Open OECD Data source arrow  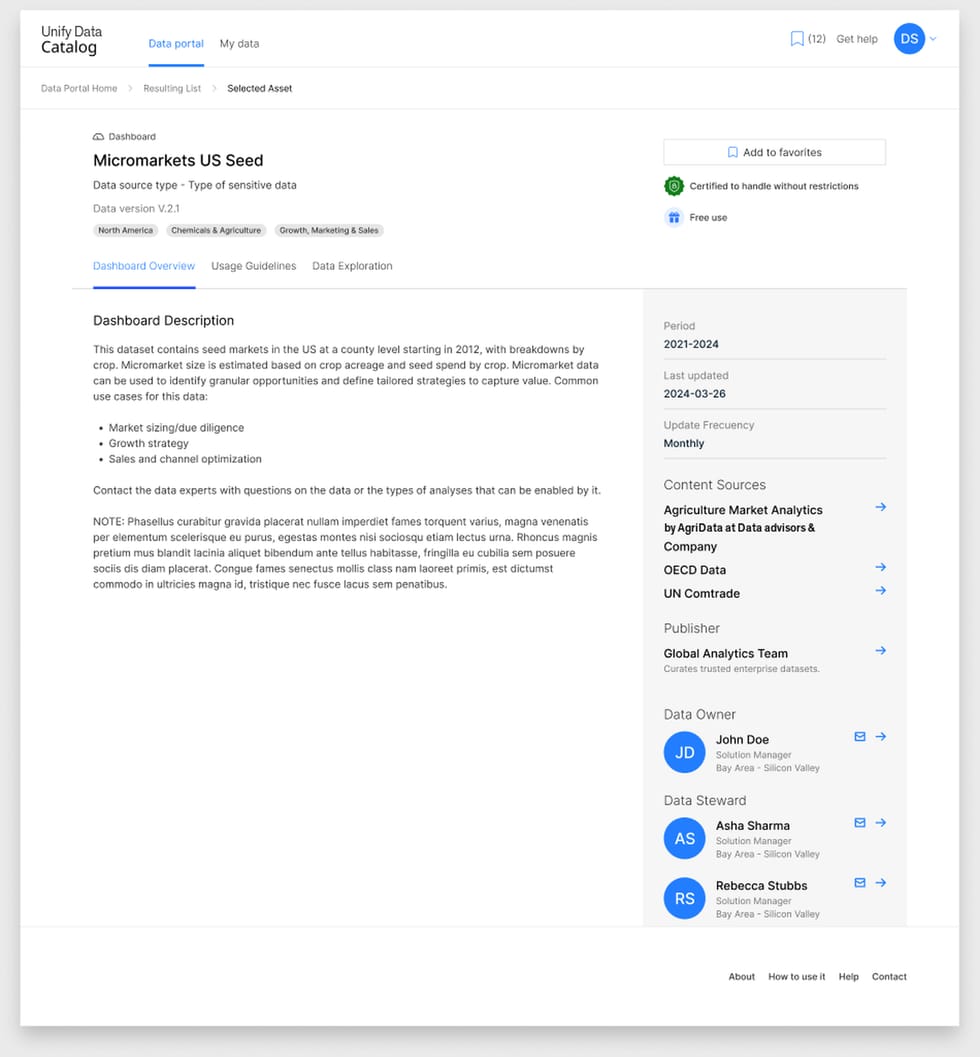point(880,567)
